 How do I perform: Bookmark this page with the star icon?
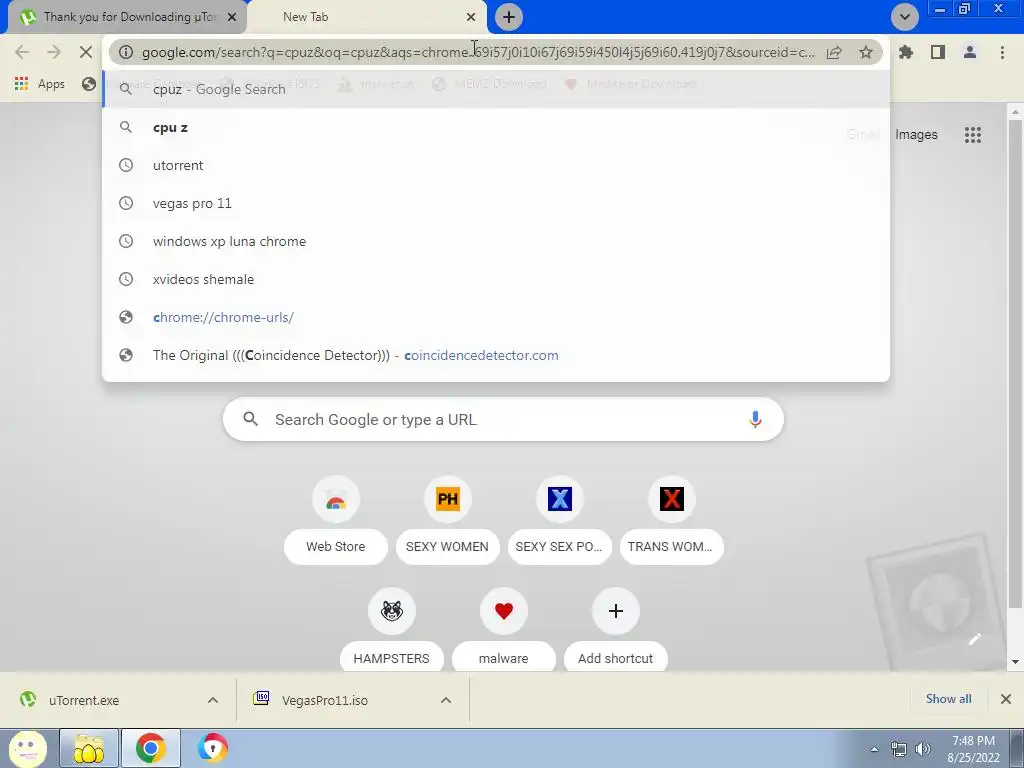click(x=866, y=52)
